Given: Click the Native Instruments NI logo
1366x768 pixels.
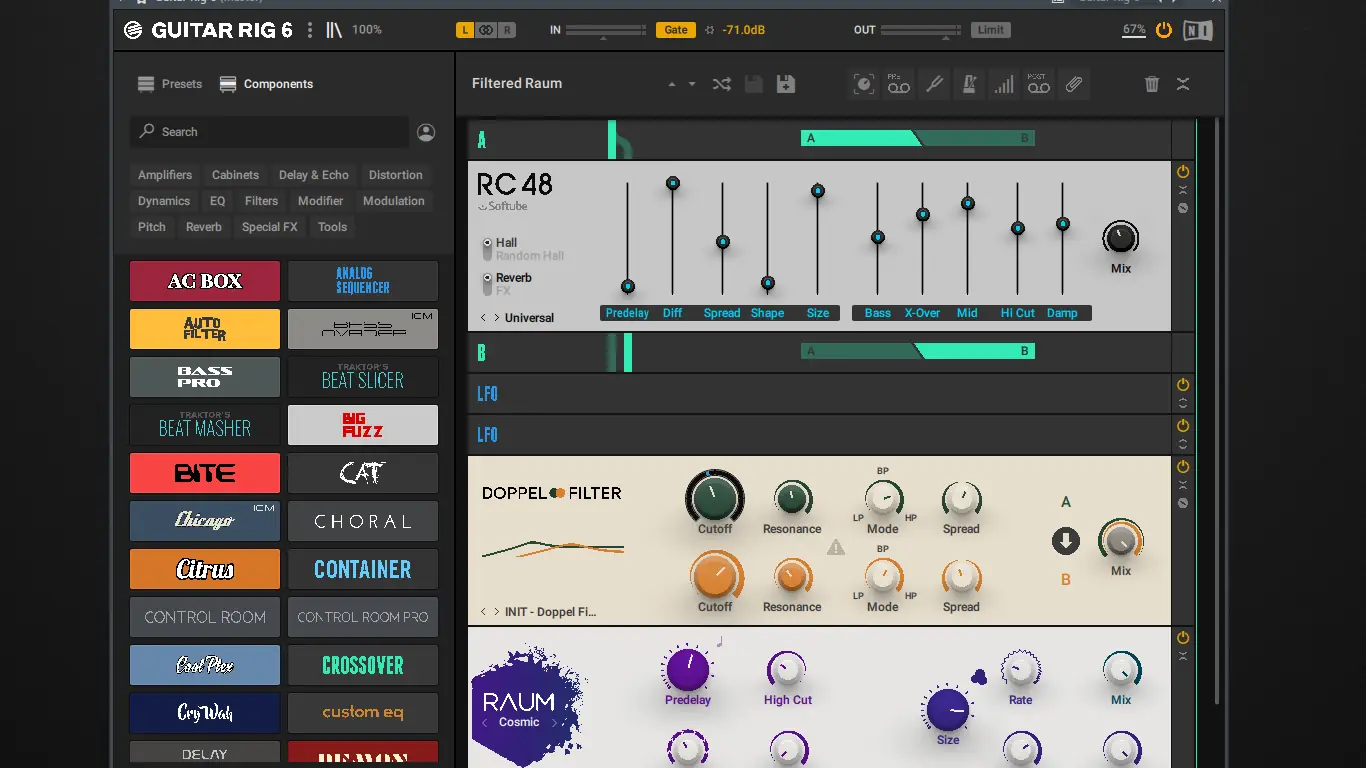Looking at the screenshot, I should [1198, 30].
